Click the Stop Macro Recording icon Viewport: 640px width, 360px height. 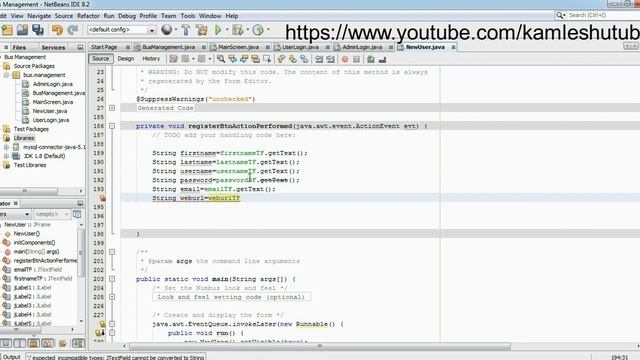(x=356, y=59)
